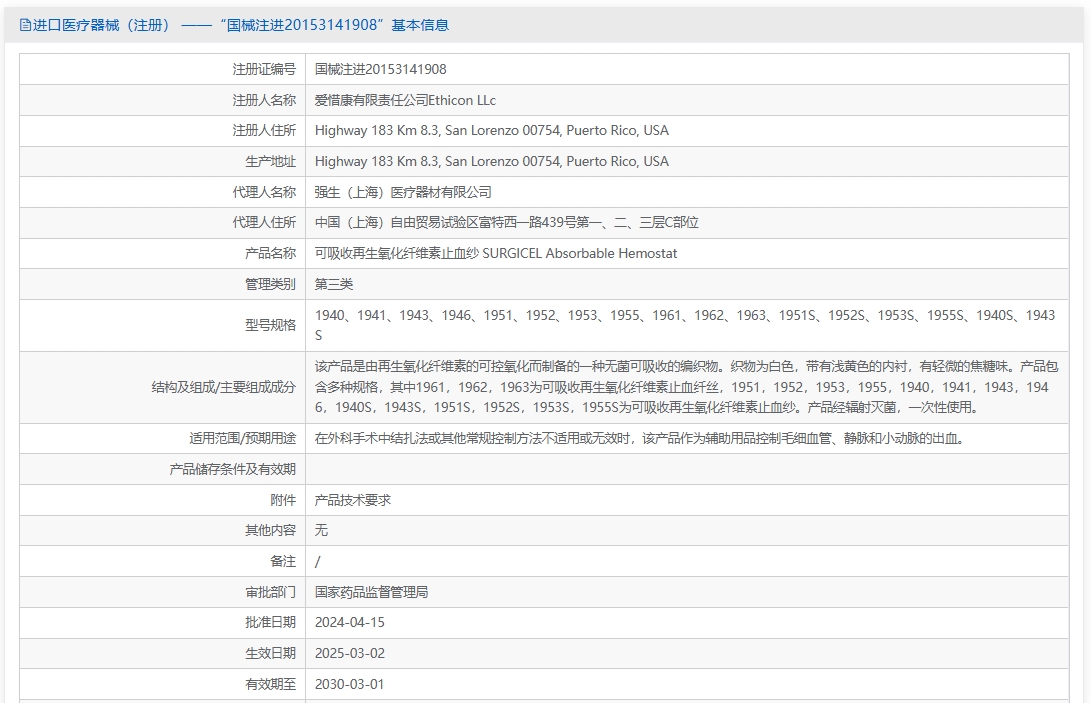Select agent address 中国（上海）自由贸易试验区
Viewport: 1091px width, 703px height.
(507, 222)
